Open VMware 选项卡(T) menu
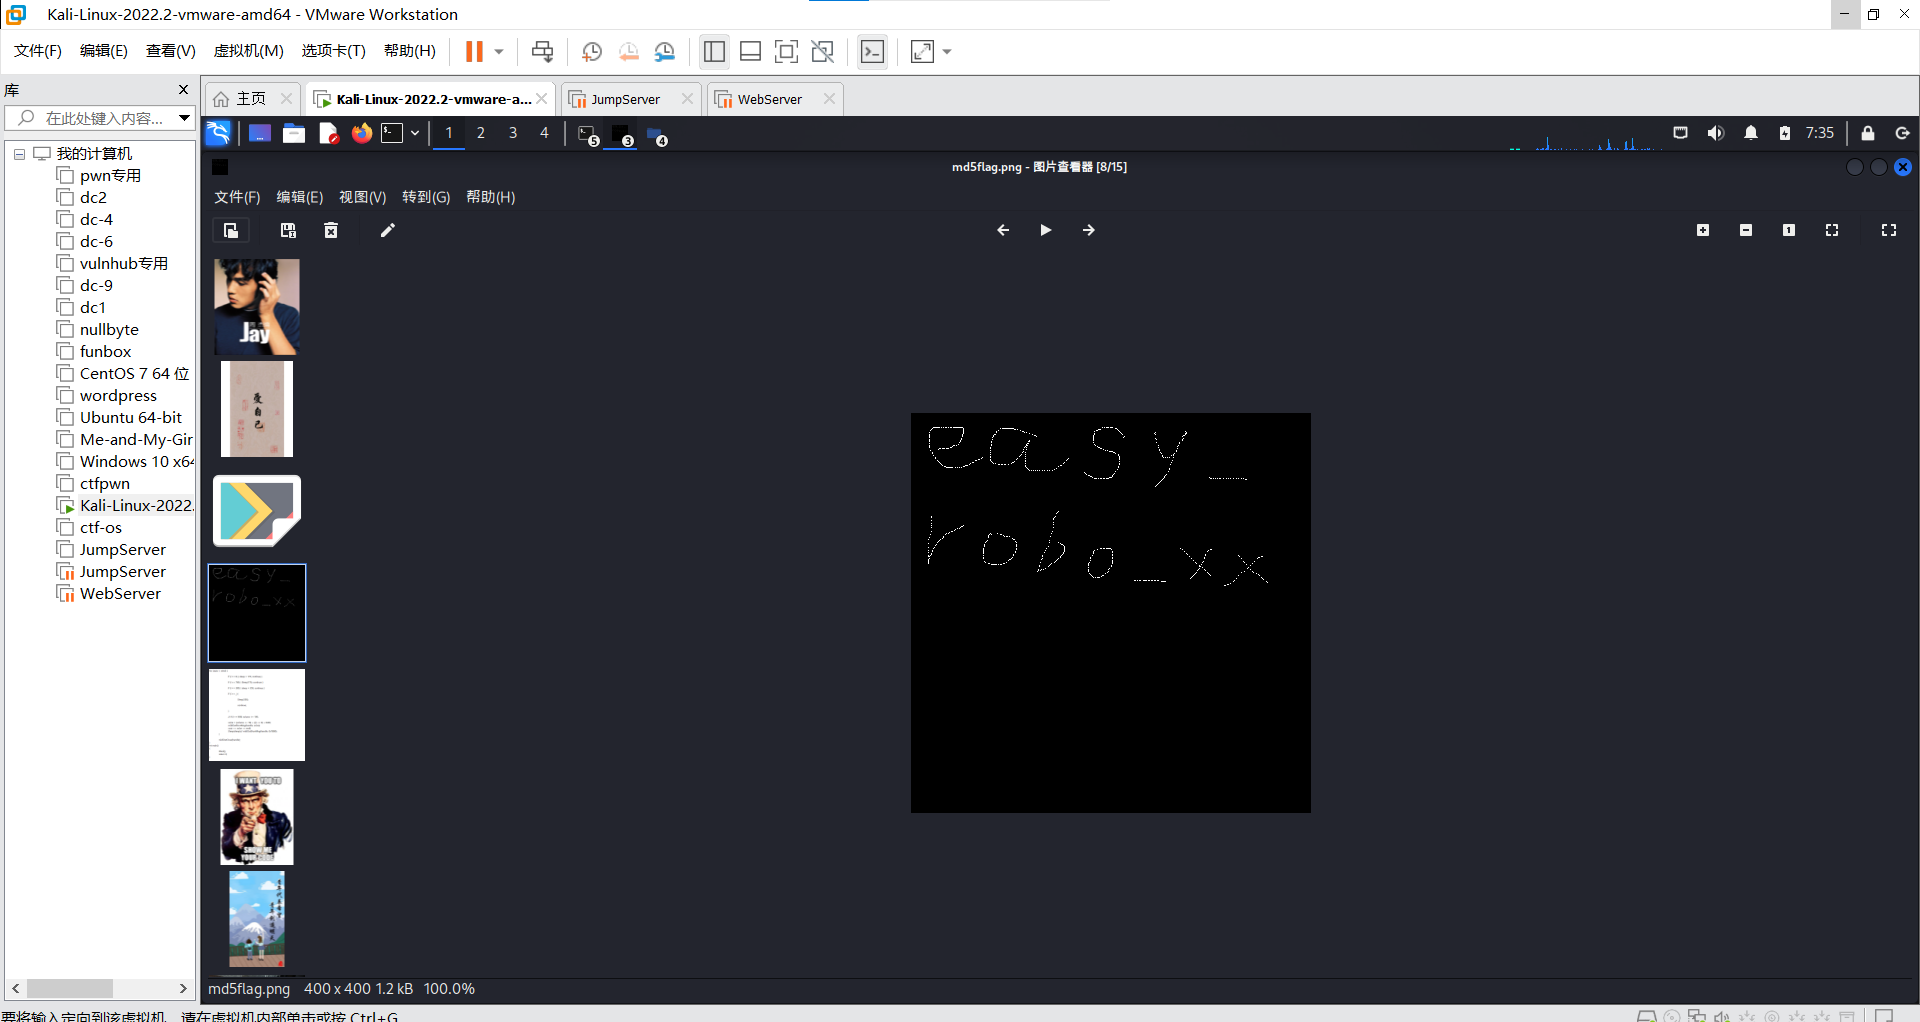1920x1022 pixels. click(x=334, y=51)
